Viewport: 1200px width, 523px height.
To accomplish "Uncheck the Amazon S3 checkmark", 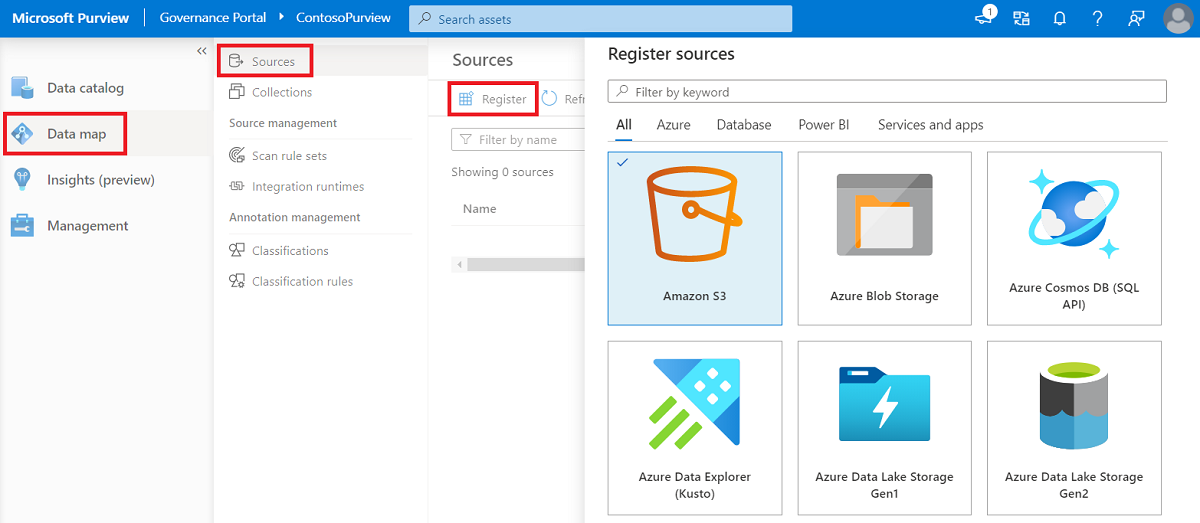I will point(623,163).
